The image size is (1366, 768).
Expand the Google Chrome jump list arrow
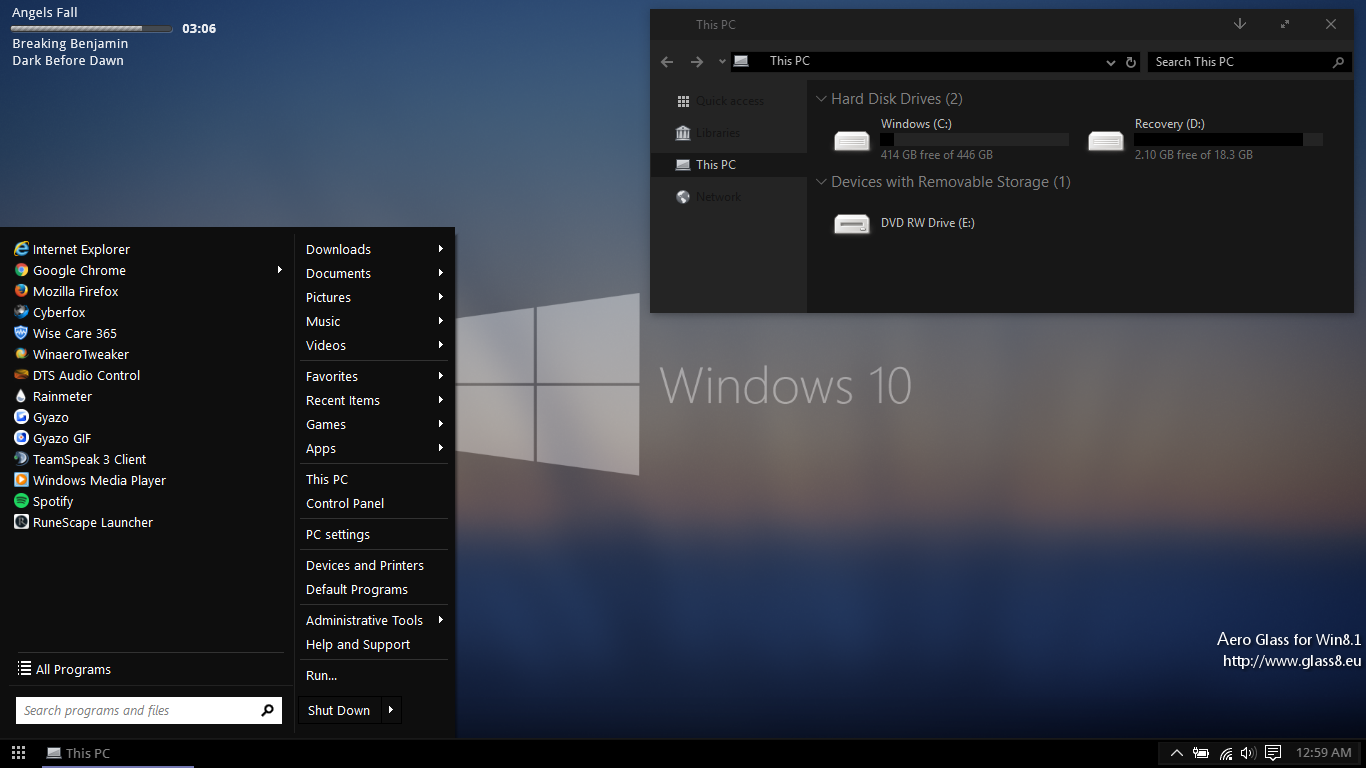point(280,269)
